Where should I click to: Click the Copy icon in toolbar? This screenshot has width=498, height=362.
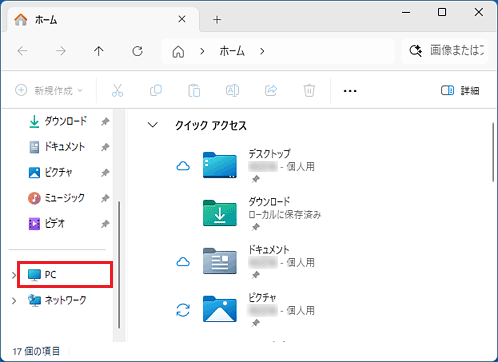[156, 90]
